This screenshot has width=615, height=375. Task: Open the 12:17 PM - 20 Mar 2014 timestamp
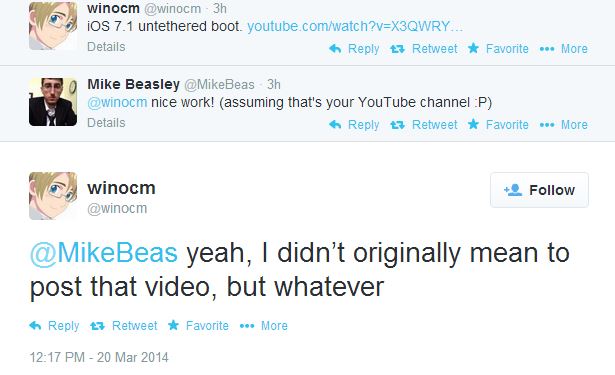(x=99, y=357)
